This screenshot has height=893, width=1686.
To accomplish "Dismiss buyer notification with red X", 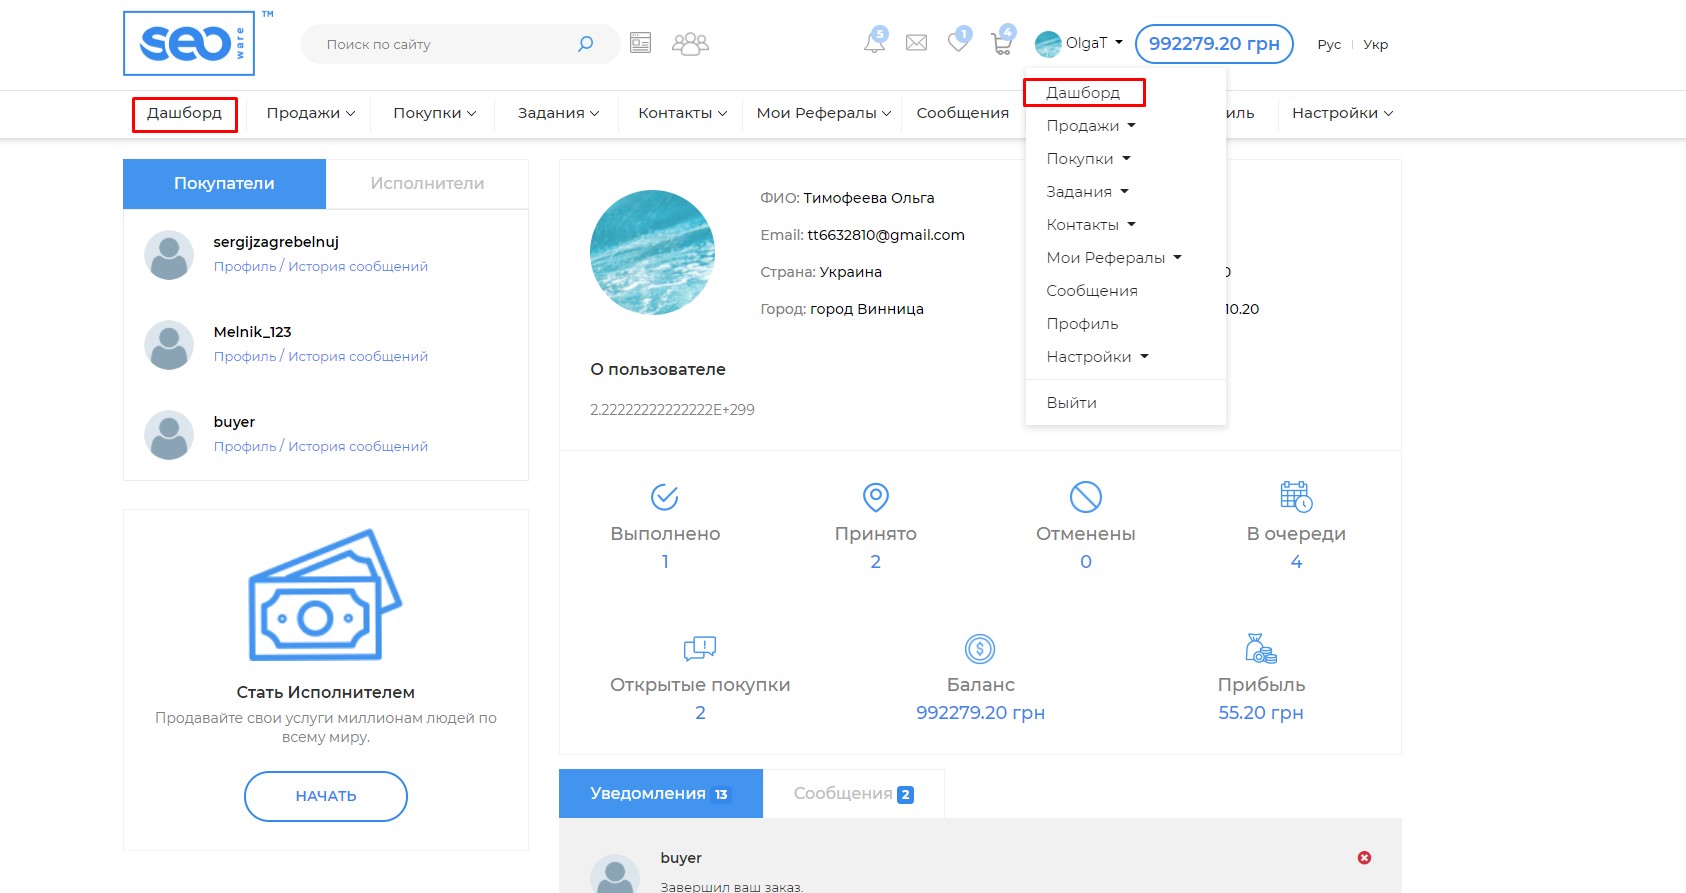I will [x=1364, y=858].
